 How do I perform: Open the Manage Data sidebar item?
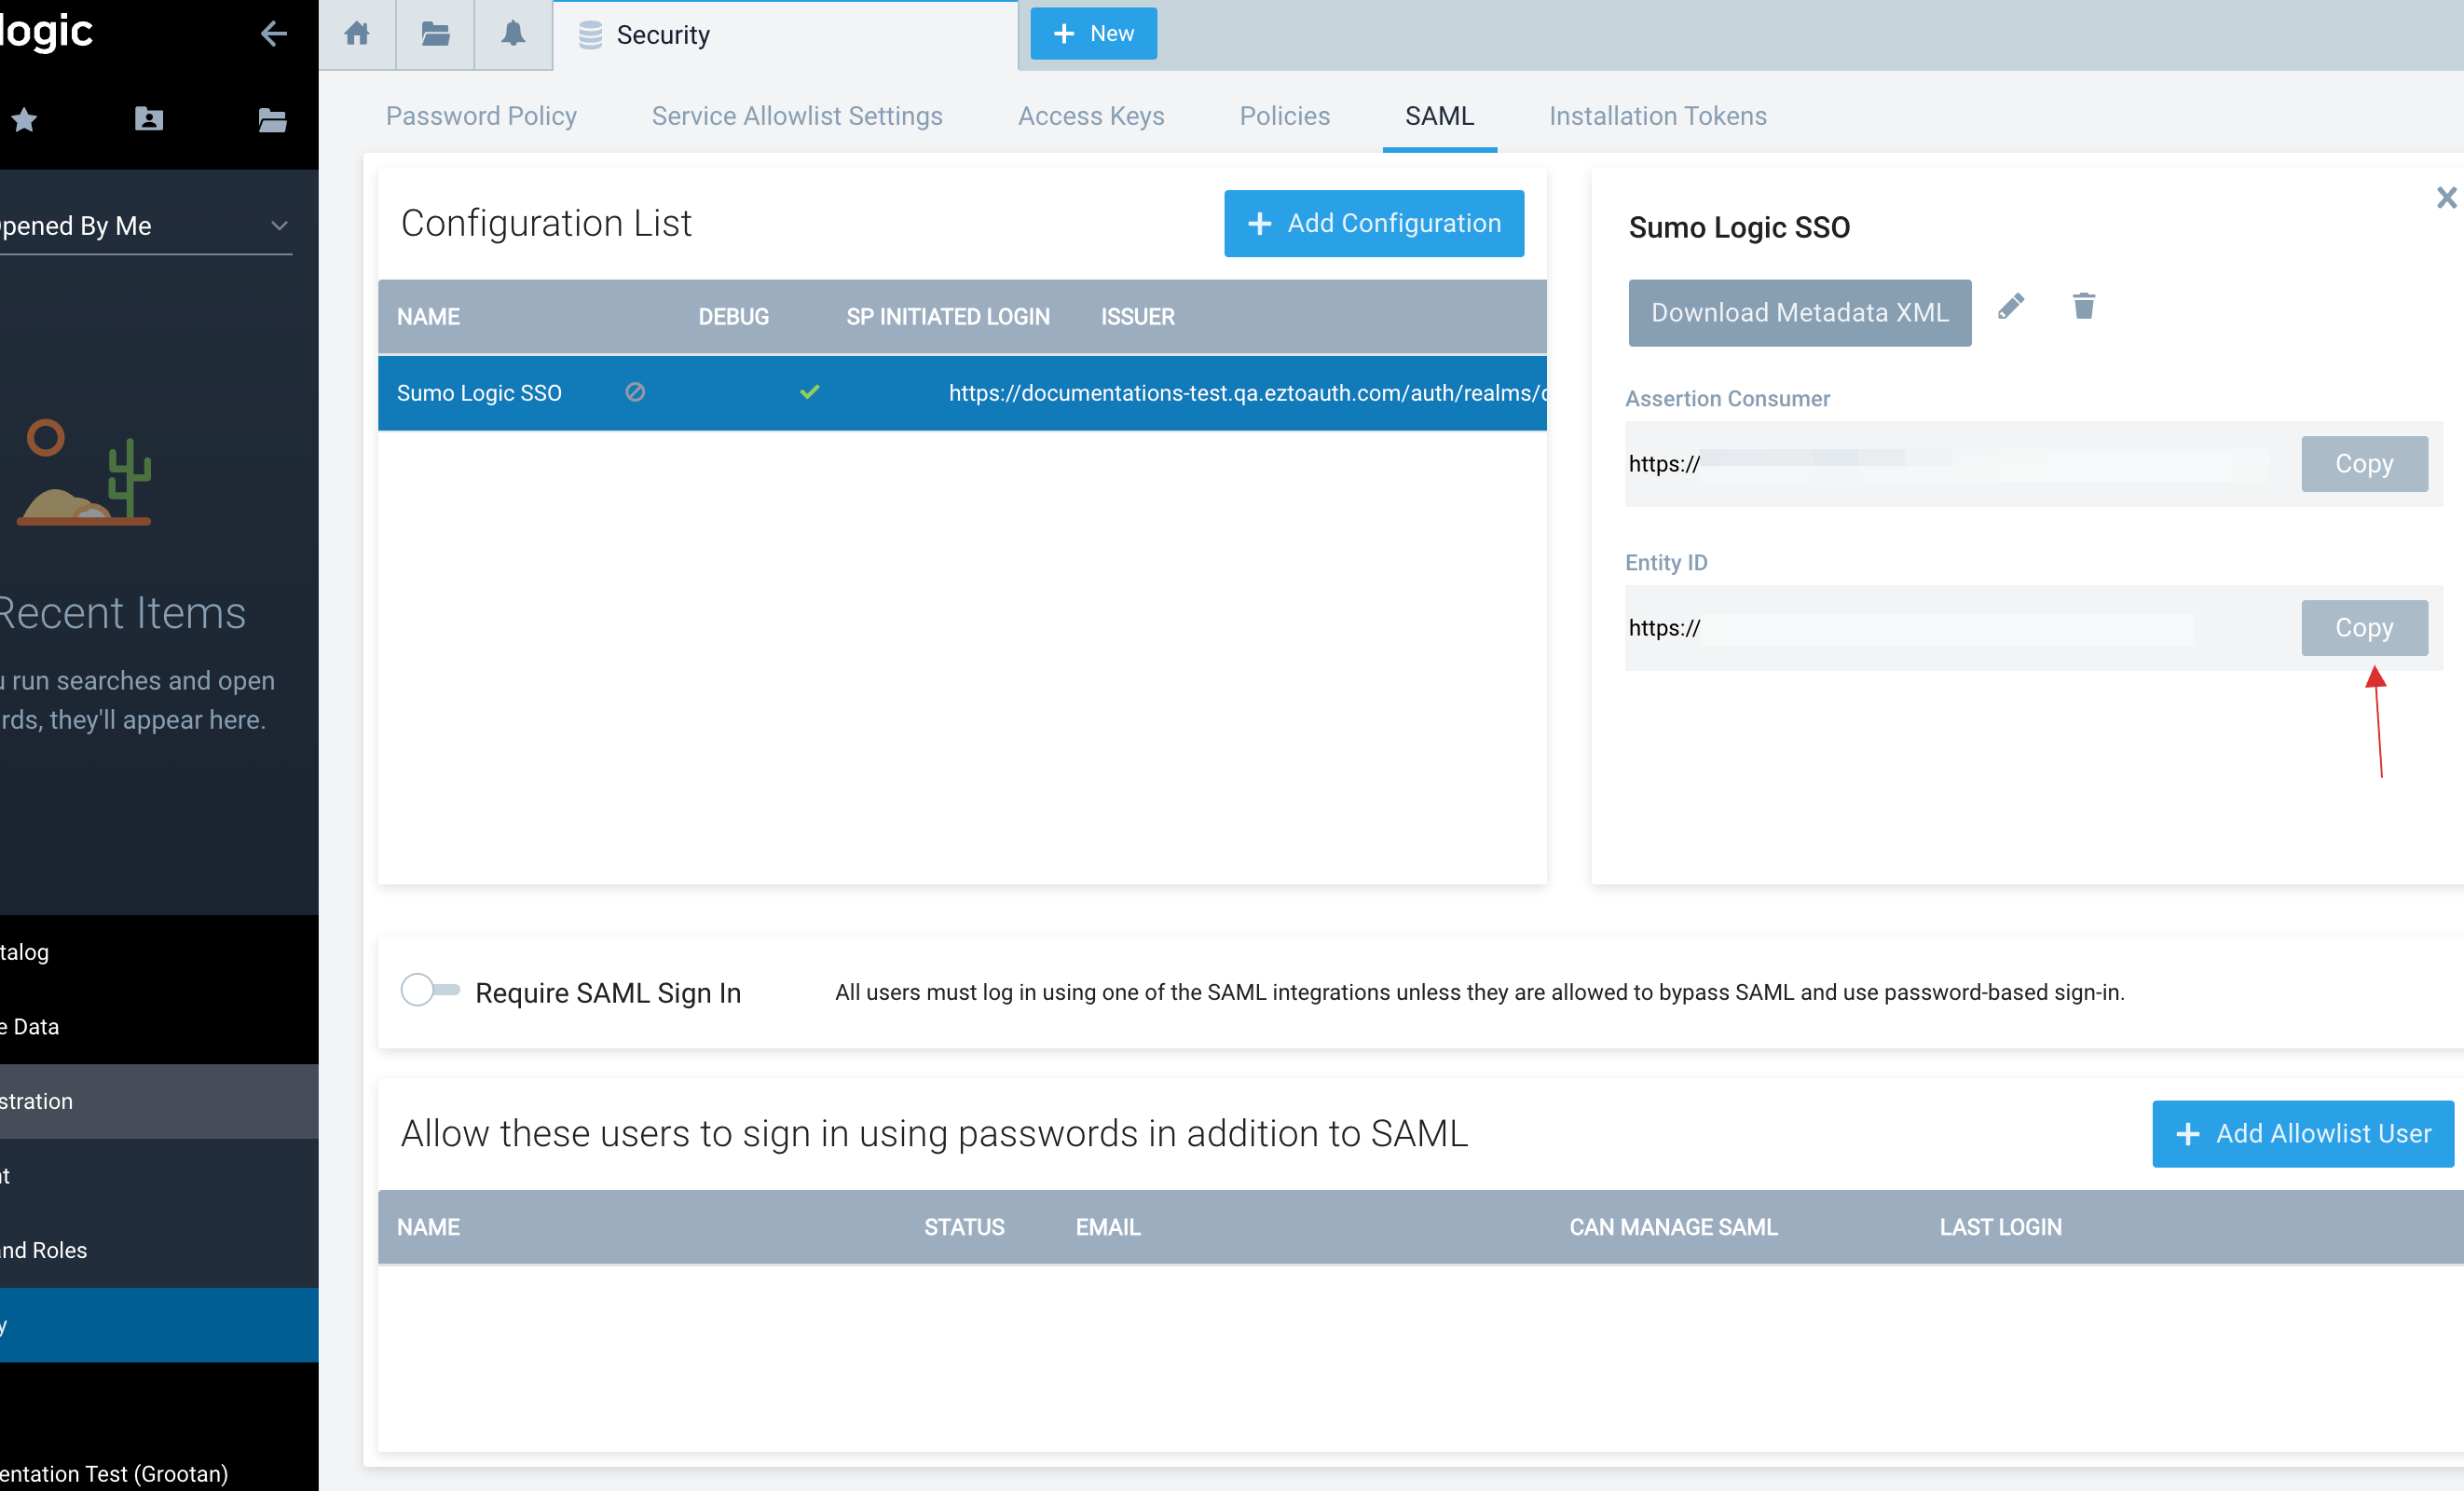tap(159, 1027)
